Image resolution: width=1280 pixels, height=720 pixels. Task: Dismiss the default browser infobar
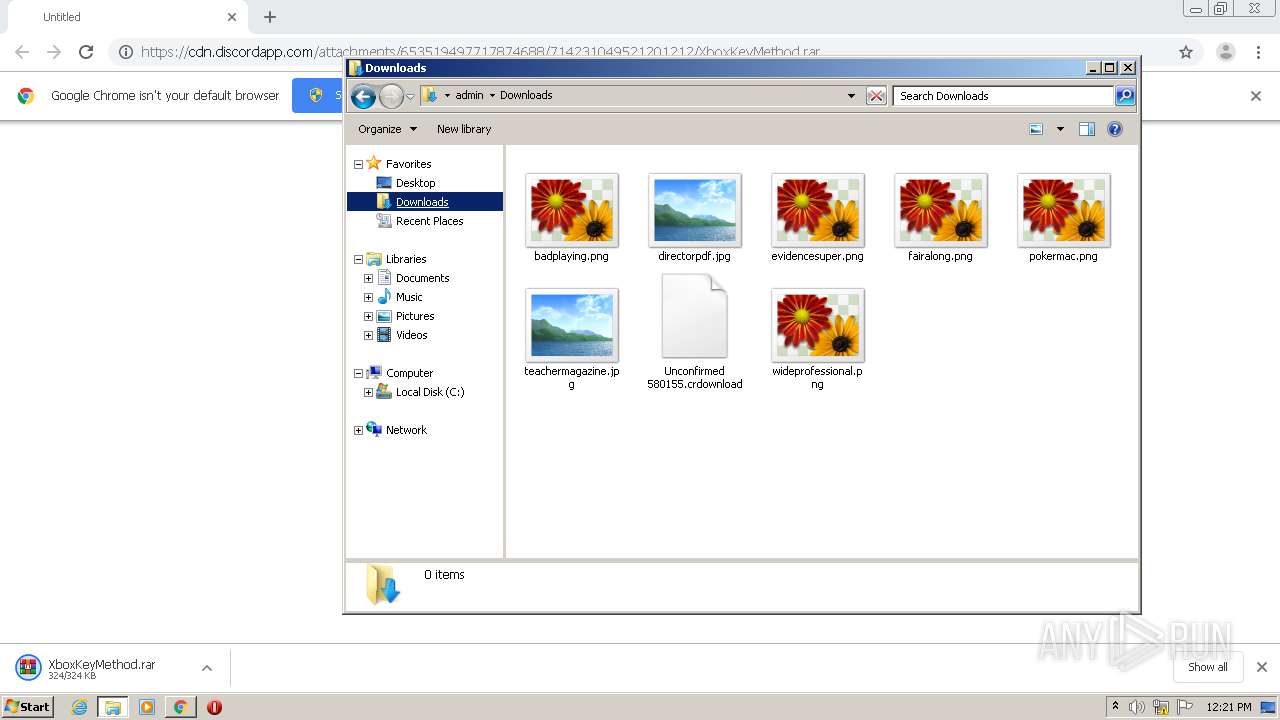[x=1256, y=96]
